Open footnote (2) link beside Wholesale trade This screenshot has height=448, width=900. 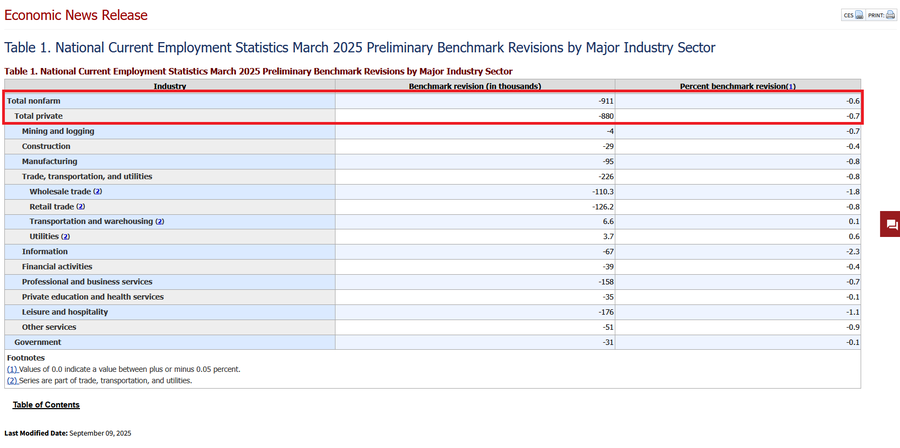click(98, 192)
